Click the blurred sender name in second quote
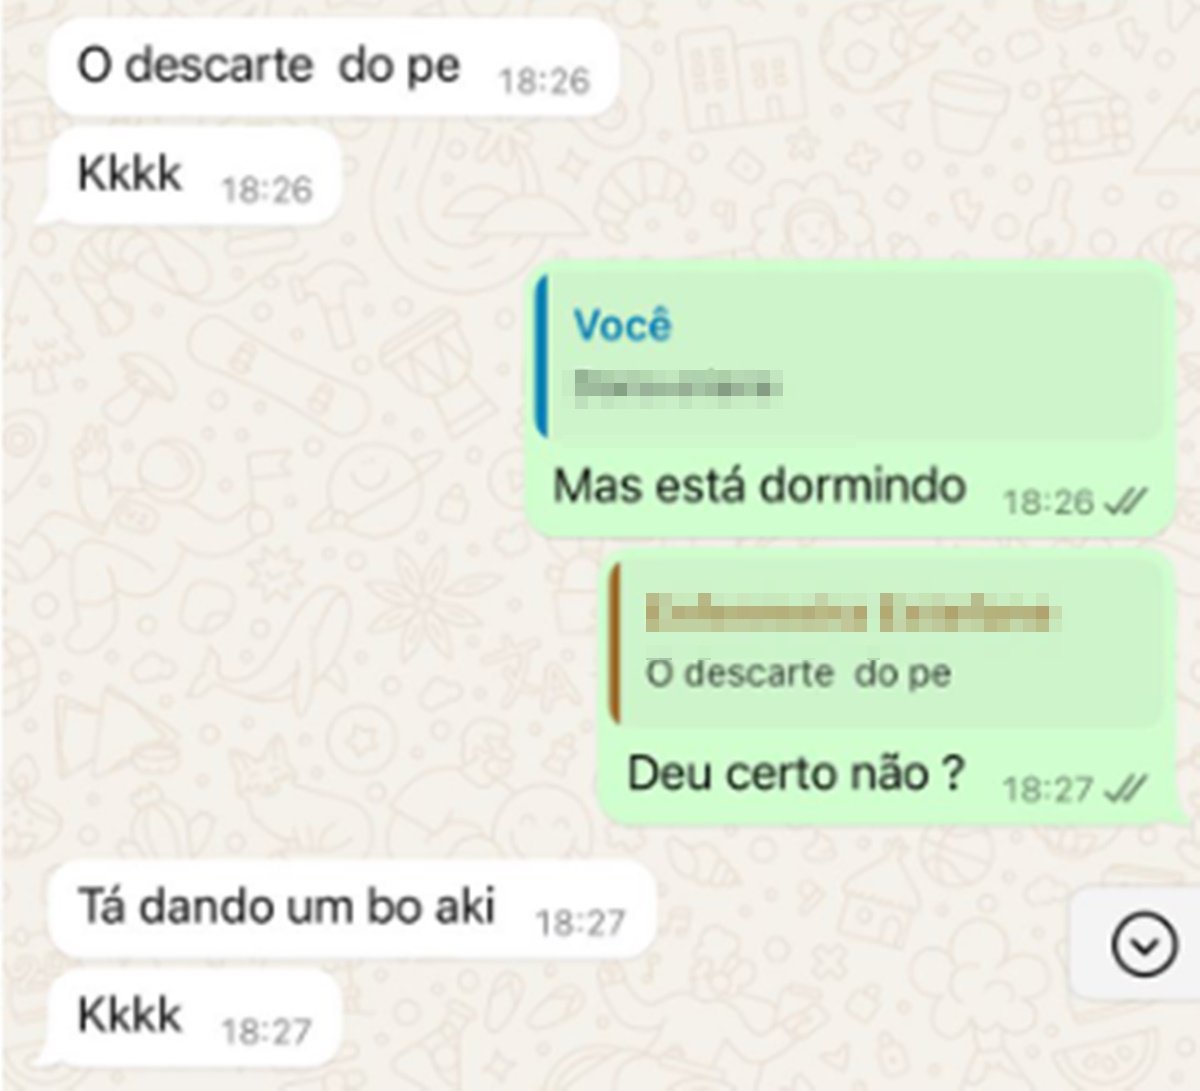 click(848, 612)
